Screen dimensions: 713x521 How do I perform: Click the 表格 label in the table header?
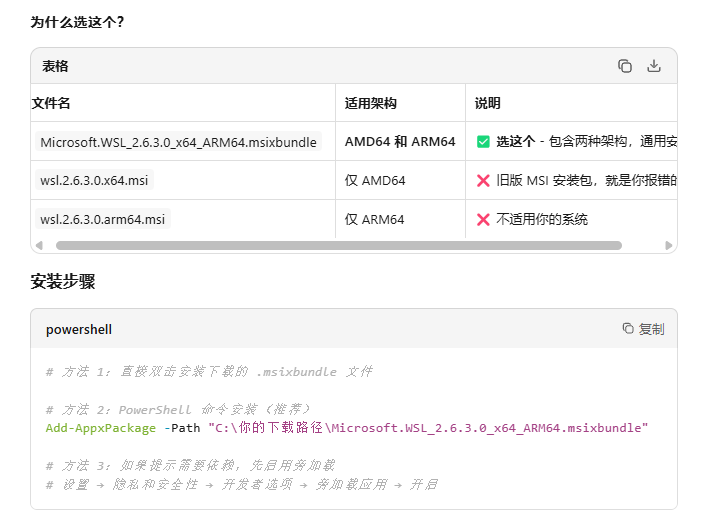click(55, 66)
